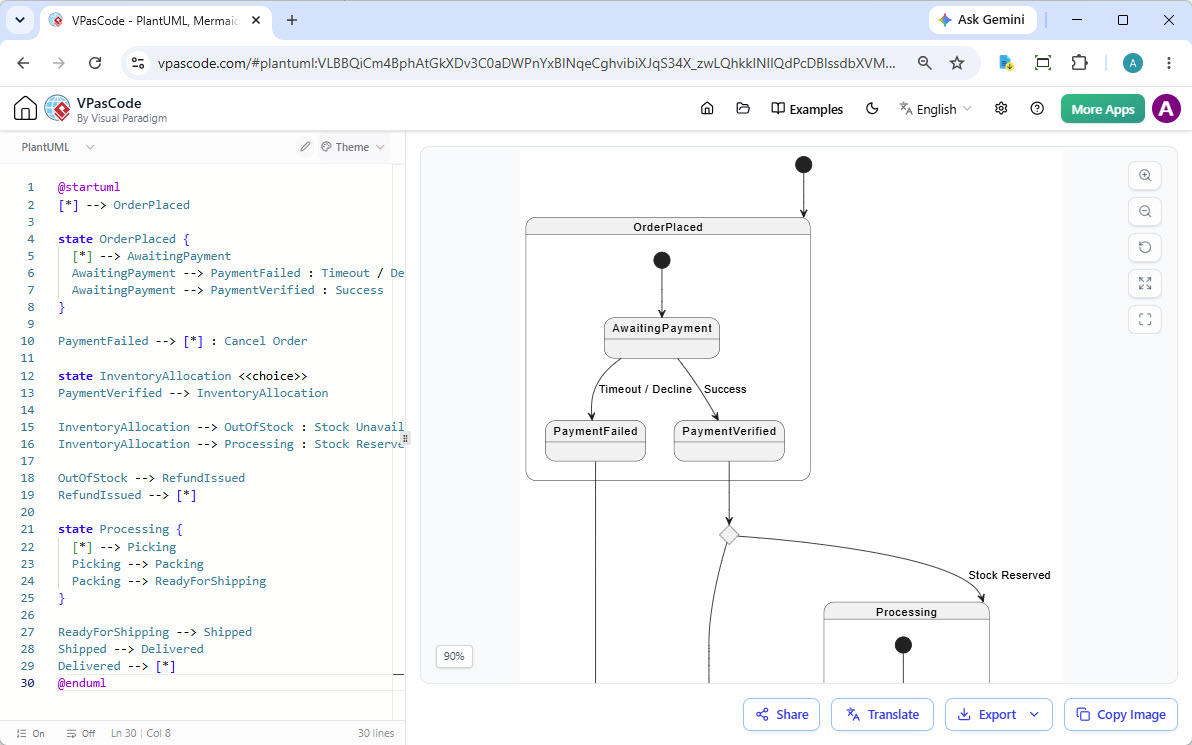Click the address bar URL field
This screenshot has height=745, width=1192.
point(526,63)
